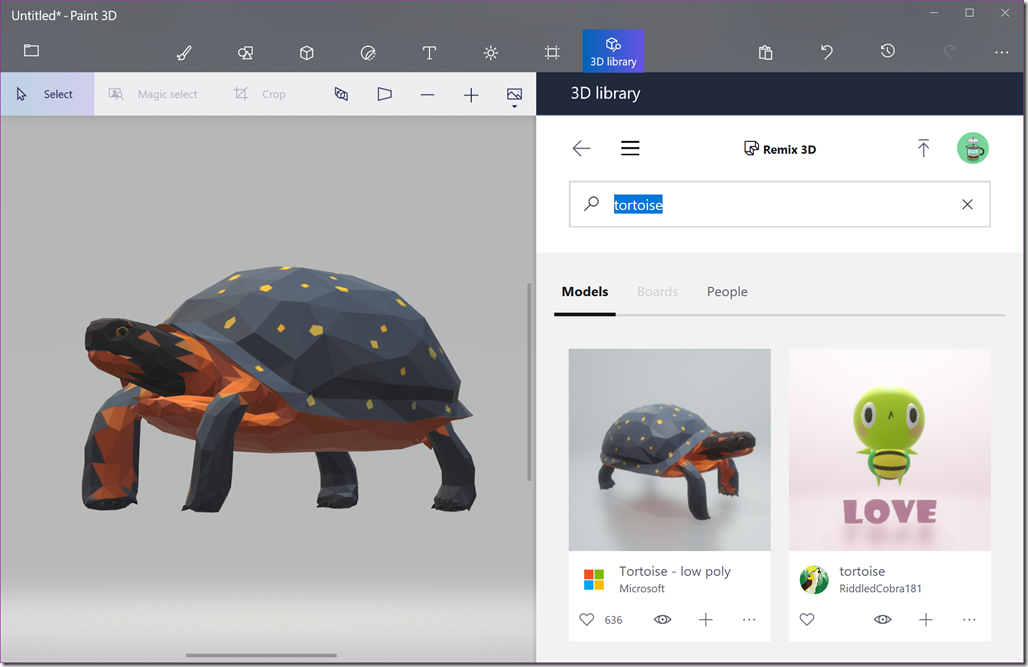Open the Tortoise - low poly thumbnail
This screenshot has height=667, width=1028.
(x=669, y=450)
